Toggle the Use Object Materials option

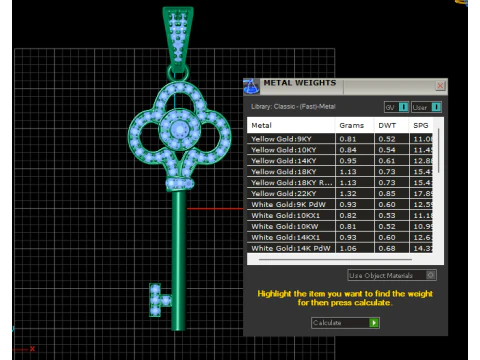(392, 275)
